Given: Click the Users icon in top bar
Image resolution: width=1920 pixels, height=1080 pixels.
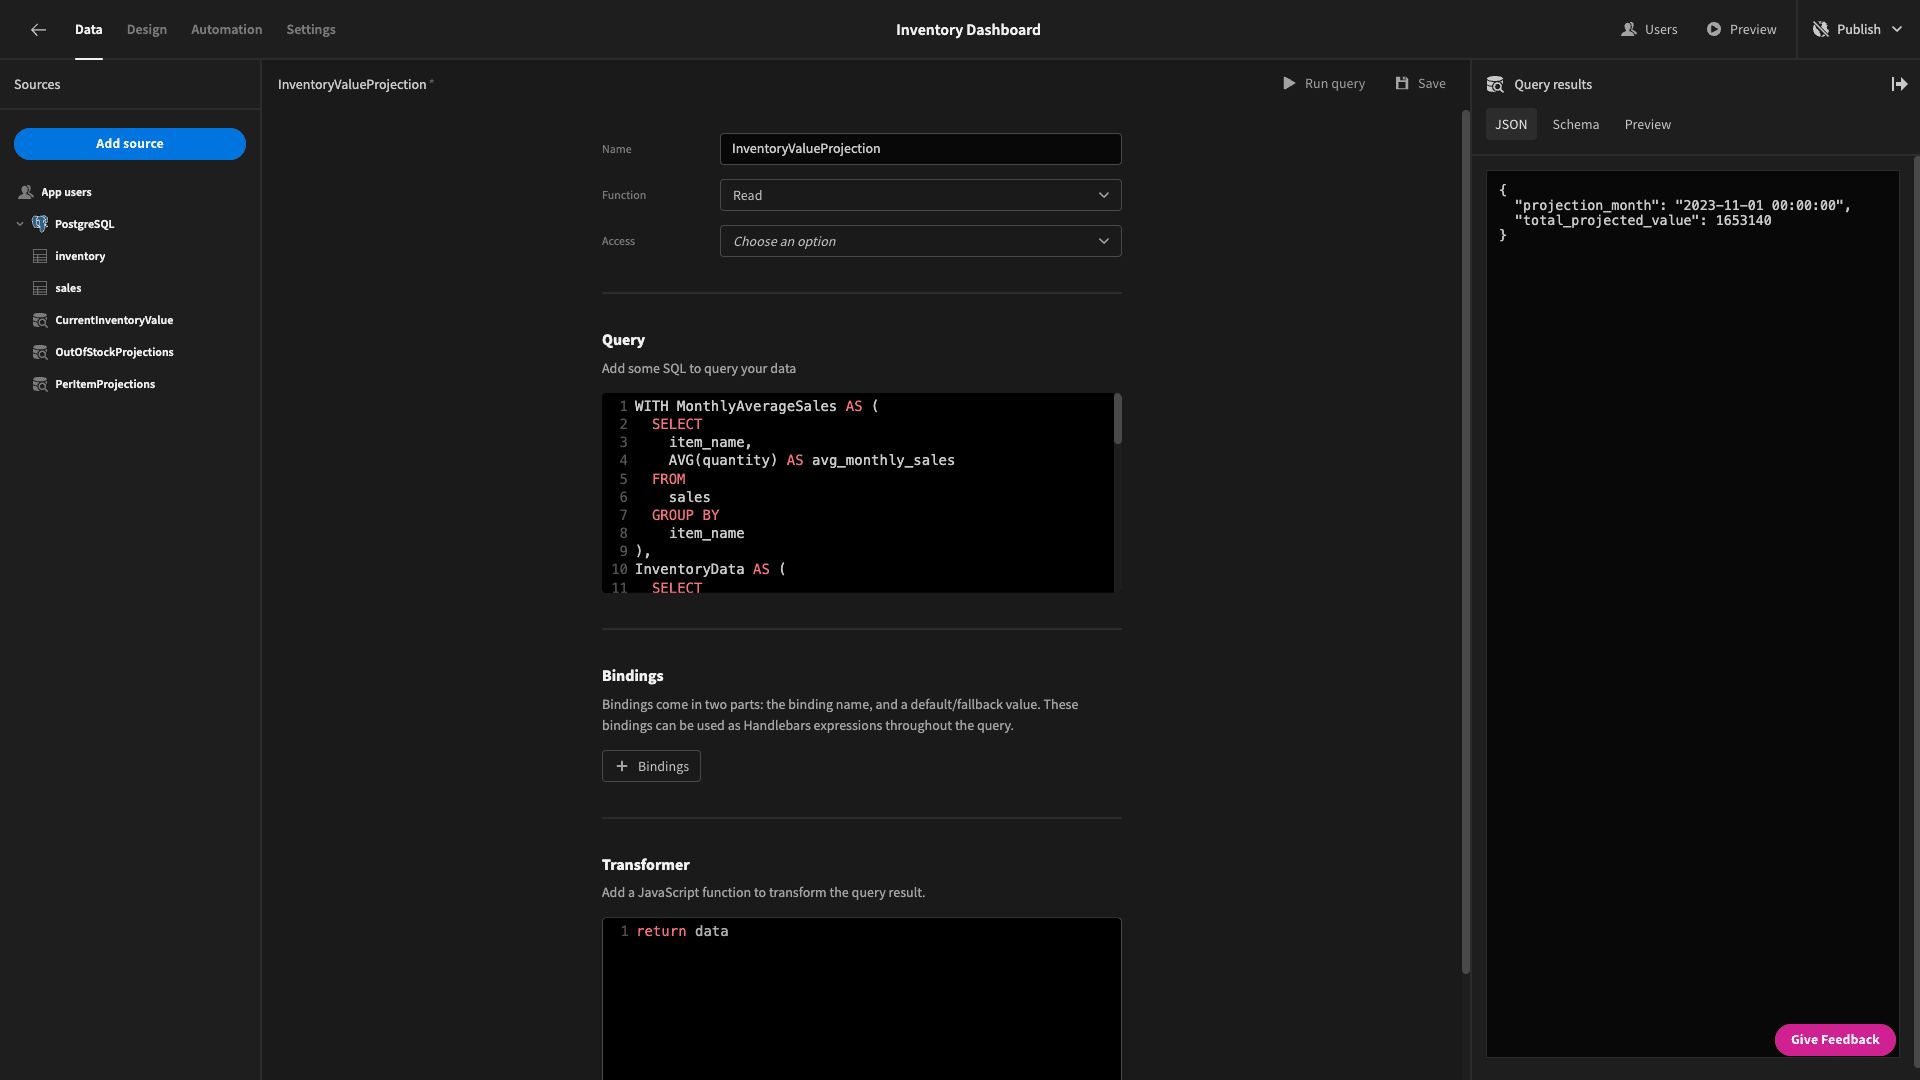Looking at the screenshot, I should [1628, 30].
